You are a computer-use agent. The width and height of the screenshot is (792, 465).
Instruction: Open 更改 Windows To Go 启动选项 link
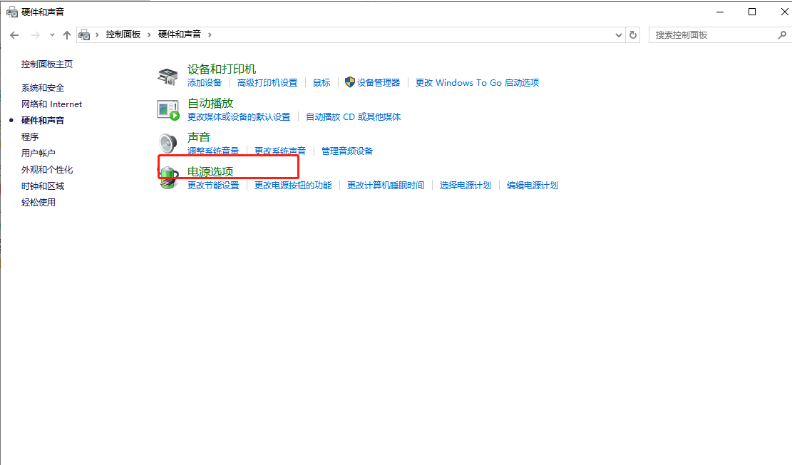(x=477, y=83)
